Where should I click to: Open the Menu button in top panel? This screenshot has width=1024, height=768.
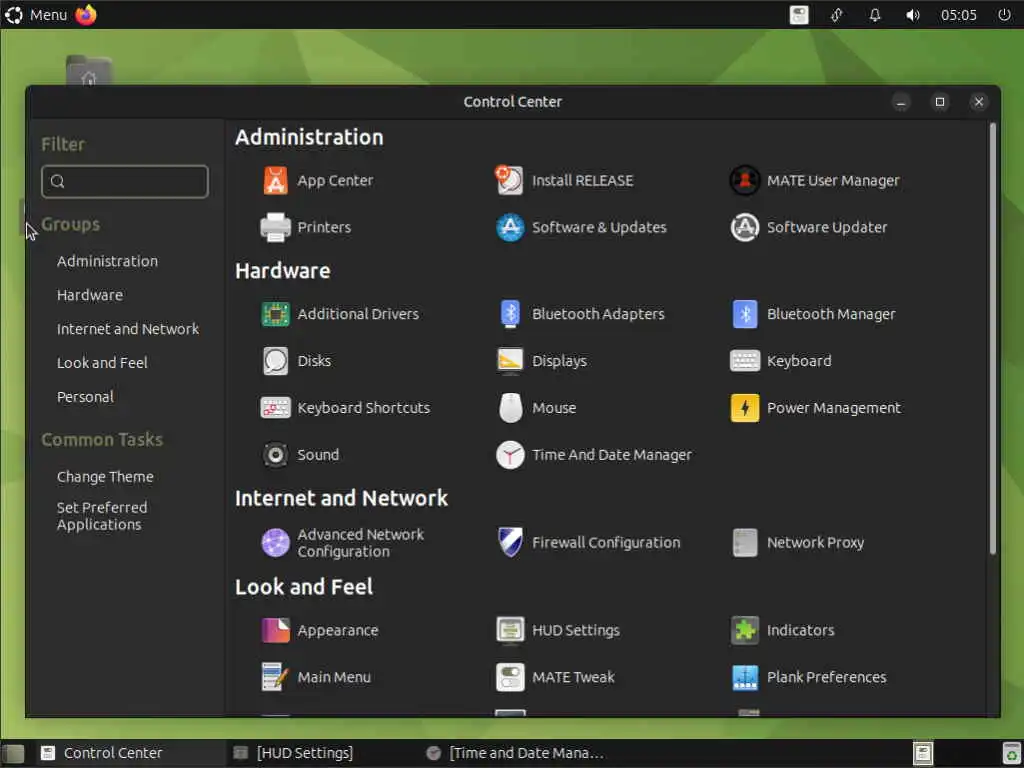(36, 14)
